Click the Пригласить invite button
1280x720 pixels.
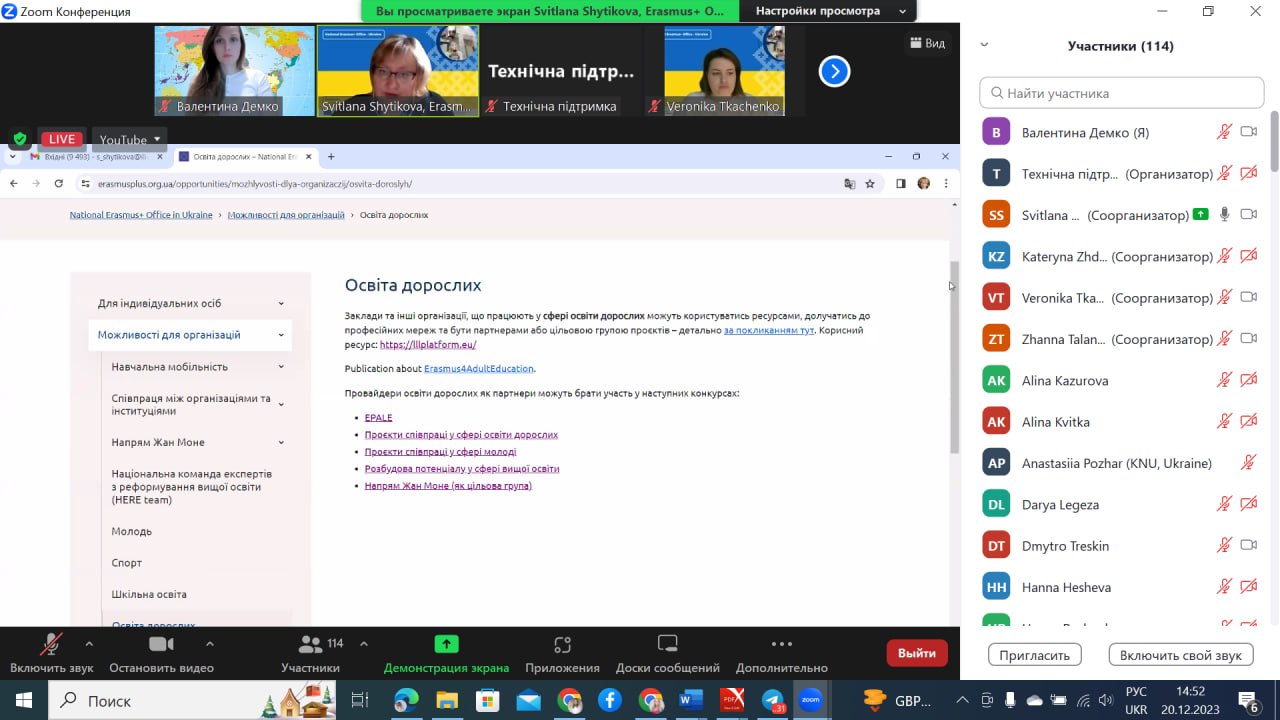(x=1035, y=655)
